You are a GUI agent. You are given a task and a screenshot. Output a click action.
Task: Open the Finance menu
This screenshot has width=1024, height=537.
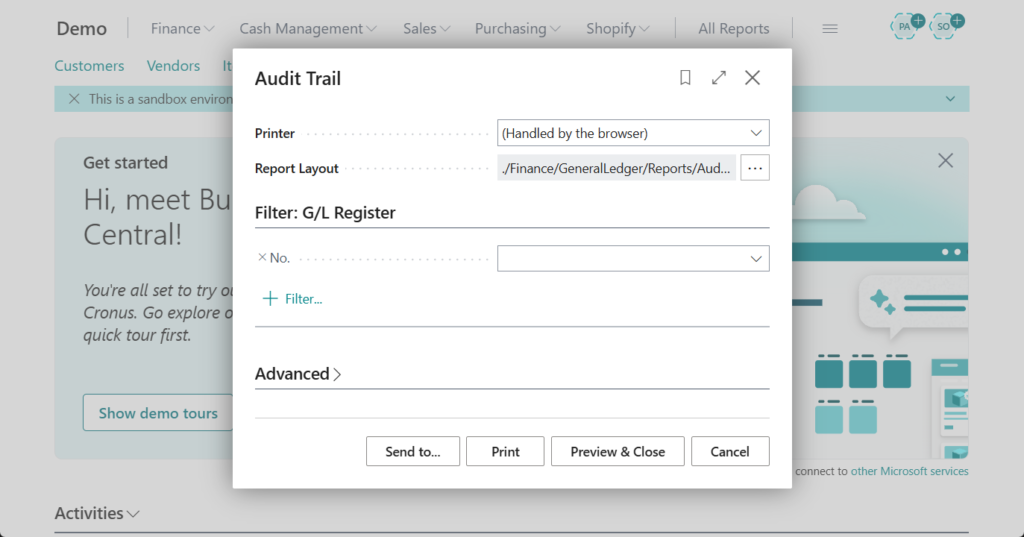coord(182,29)
